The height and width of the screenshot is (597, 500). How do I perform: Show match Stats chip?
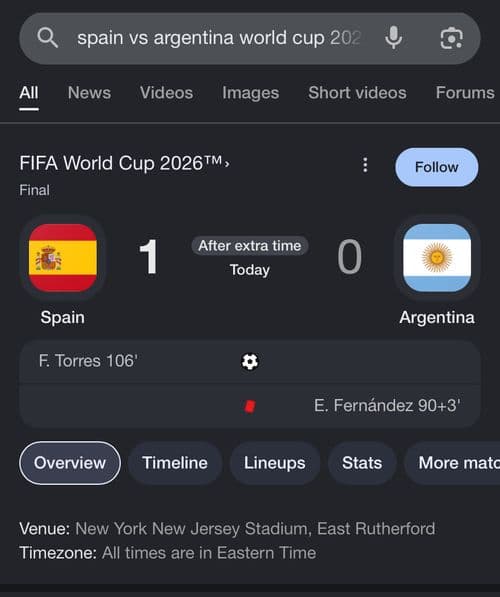[x=362, y=463]
